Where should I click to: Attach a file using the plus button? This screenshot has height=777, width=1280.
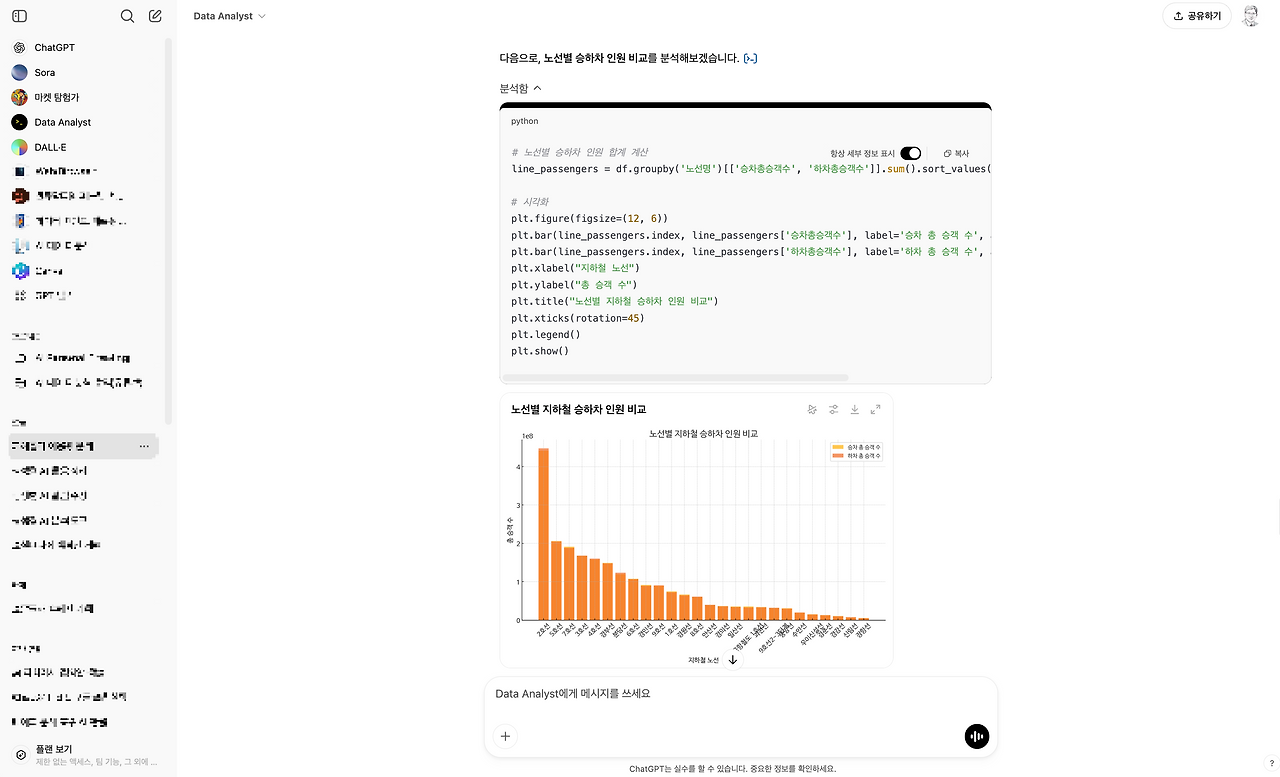(x=505, y=736)
